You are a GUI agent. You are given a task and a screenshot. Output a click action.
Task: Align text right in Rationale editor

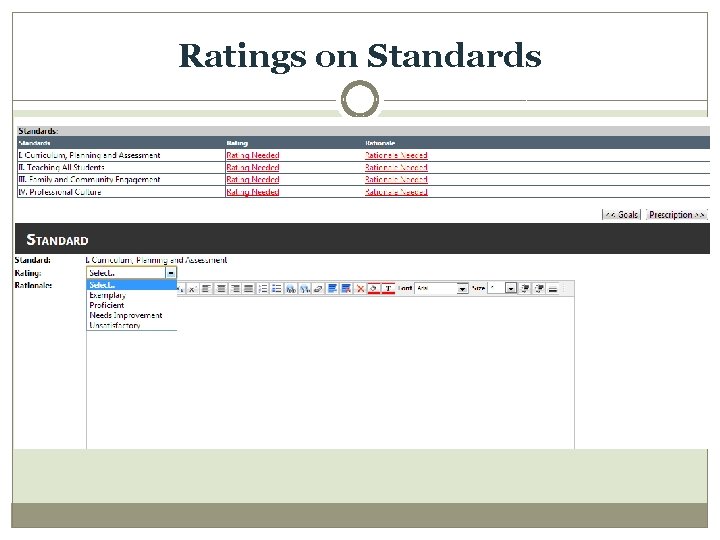pyautogui.click(x=235, y=288)
